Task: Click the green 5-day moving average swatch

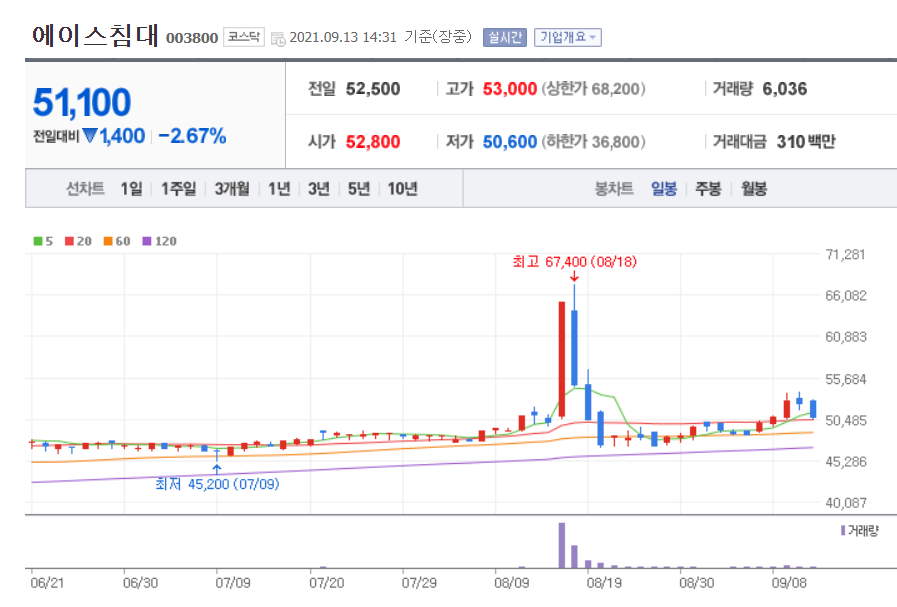Action: [38, 241]
